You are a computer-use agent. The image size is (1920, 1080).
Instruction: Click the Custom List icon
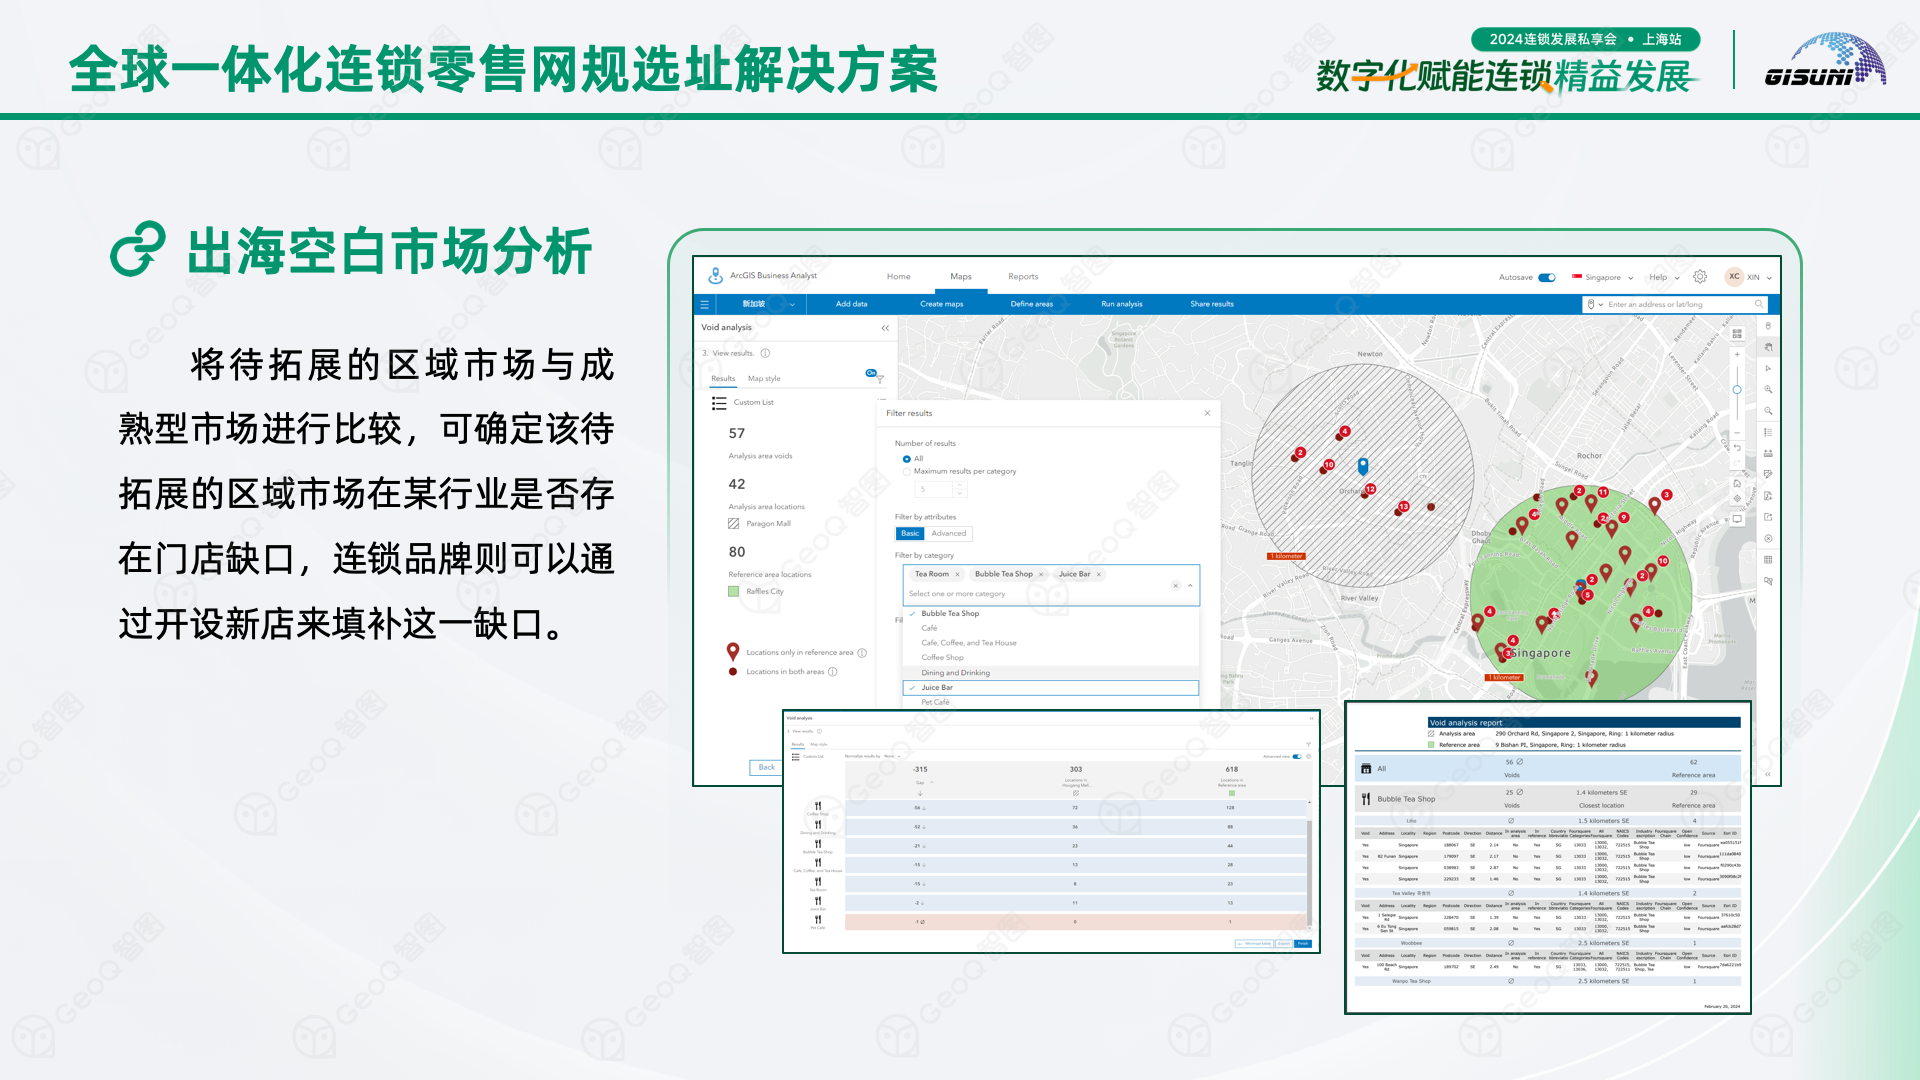(719, 403)
